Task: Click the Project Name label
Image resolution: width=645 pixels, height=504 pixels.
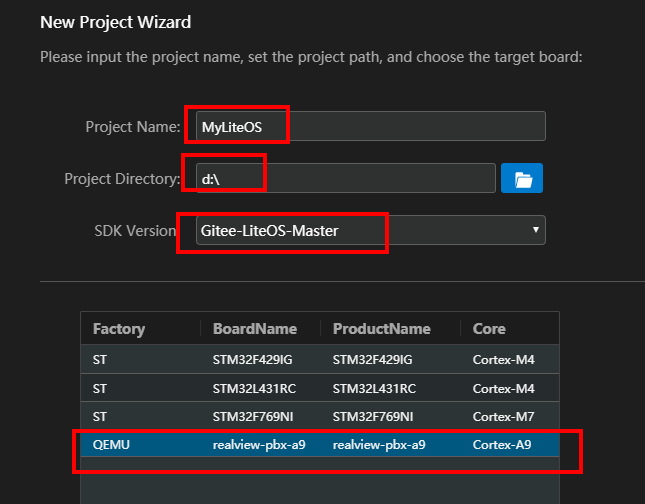Action: pos(132,127)
